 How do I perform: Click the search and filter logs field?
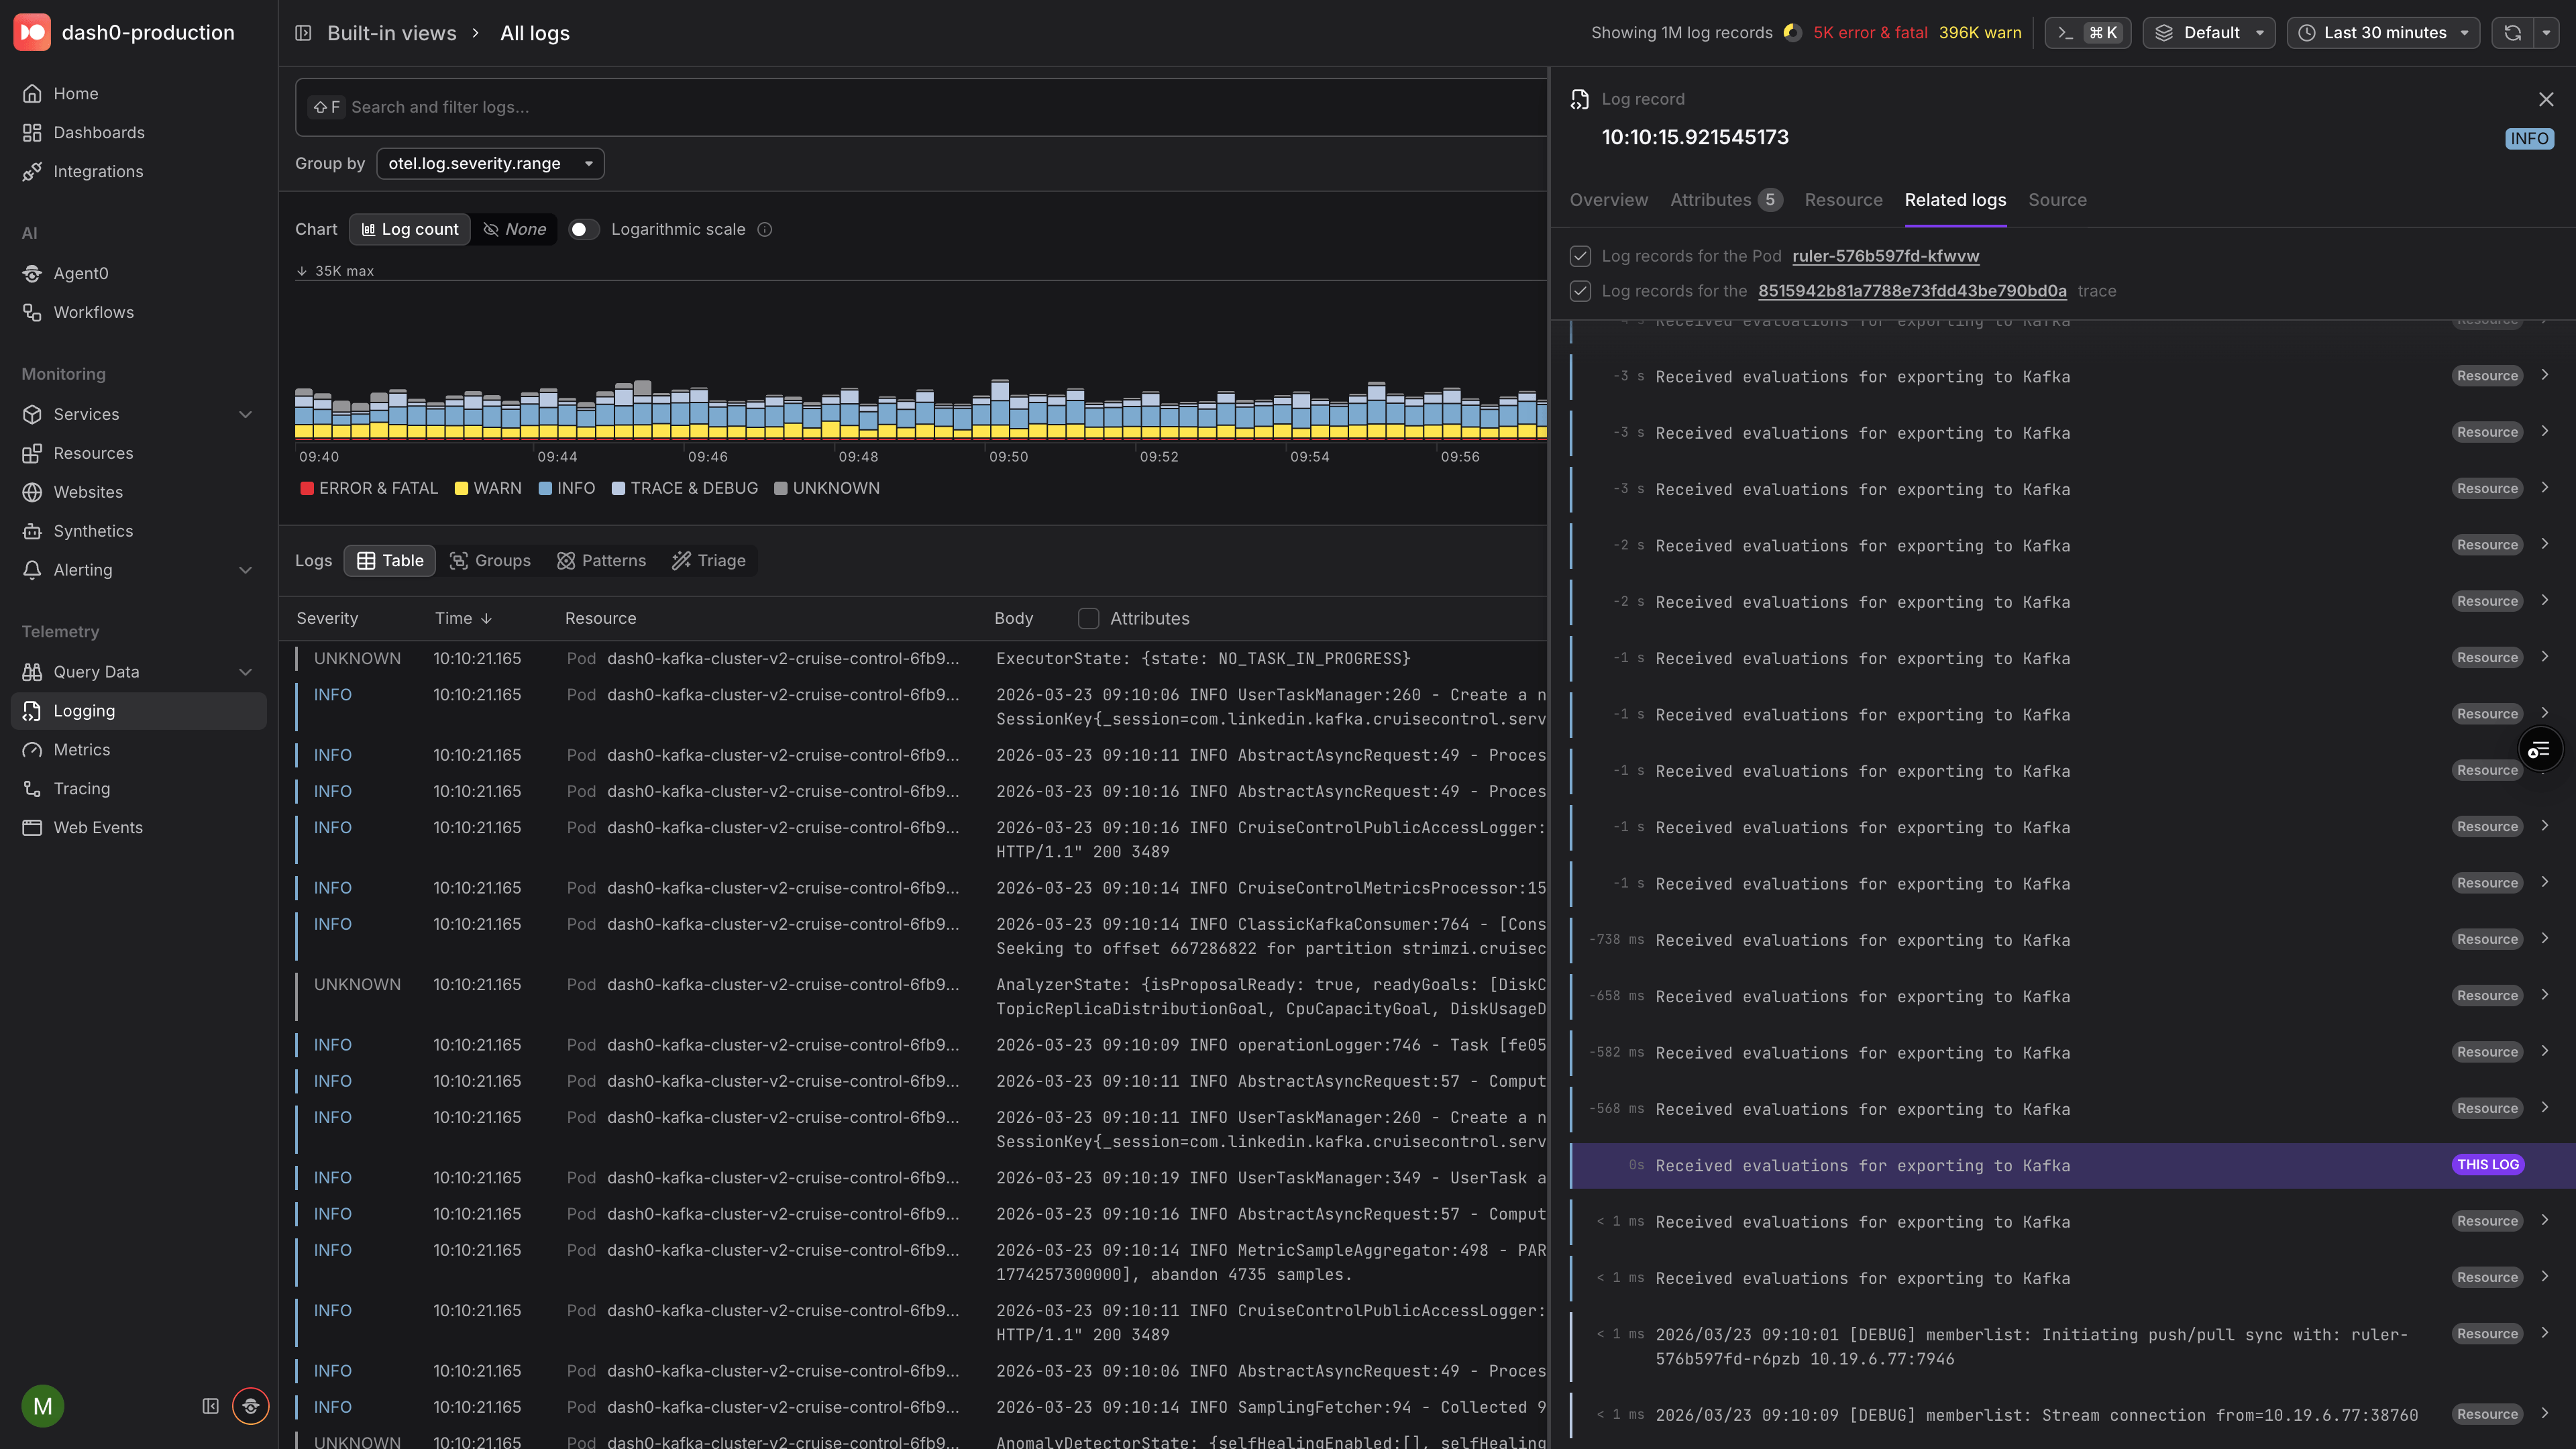900,107
